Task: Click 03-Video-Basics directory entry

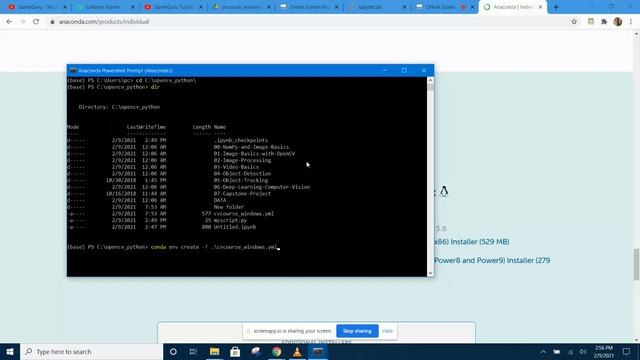Action: point(236,167)
